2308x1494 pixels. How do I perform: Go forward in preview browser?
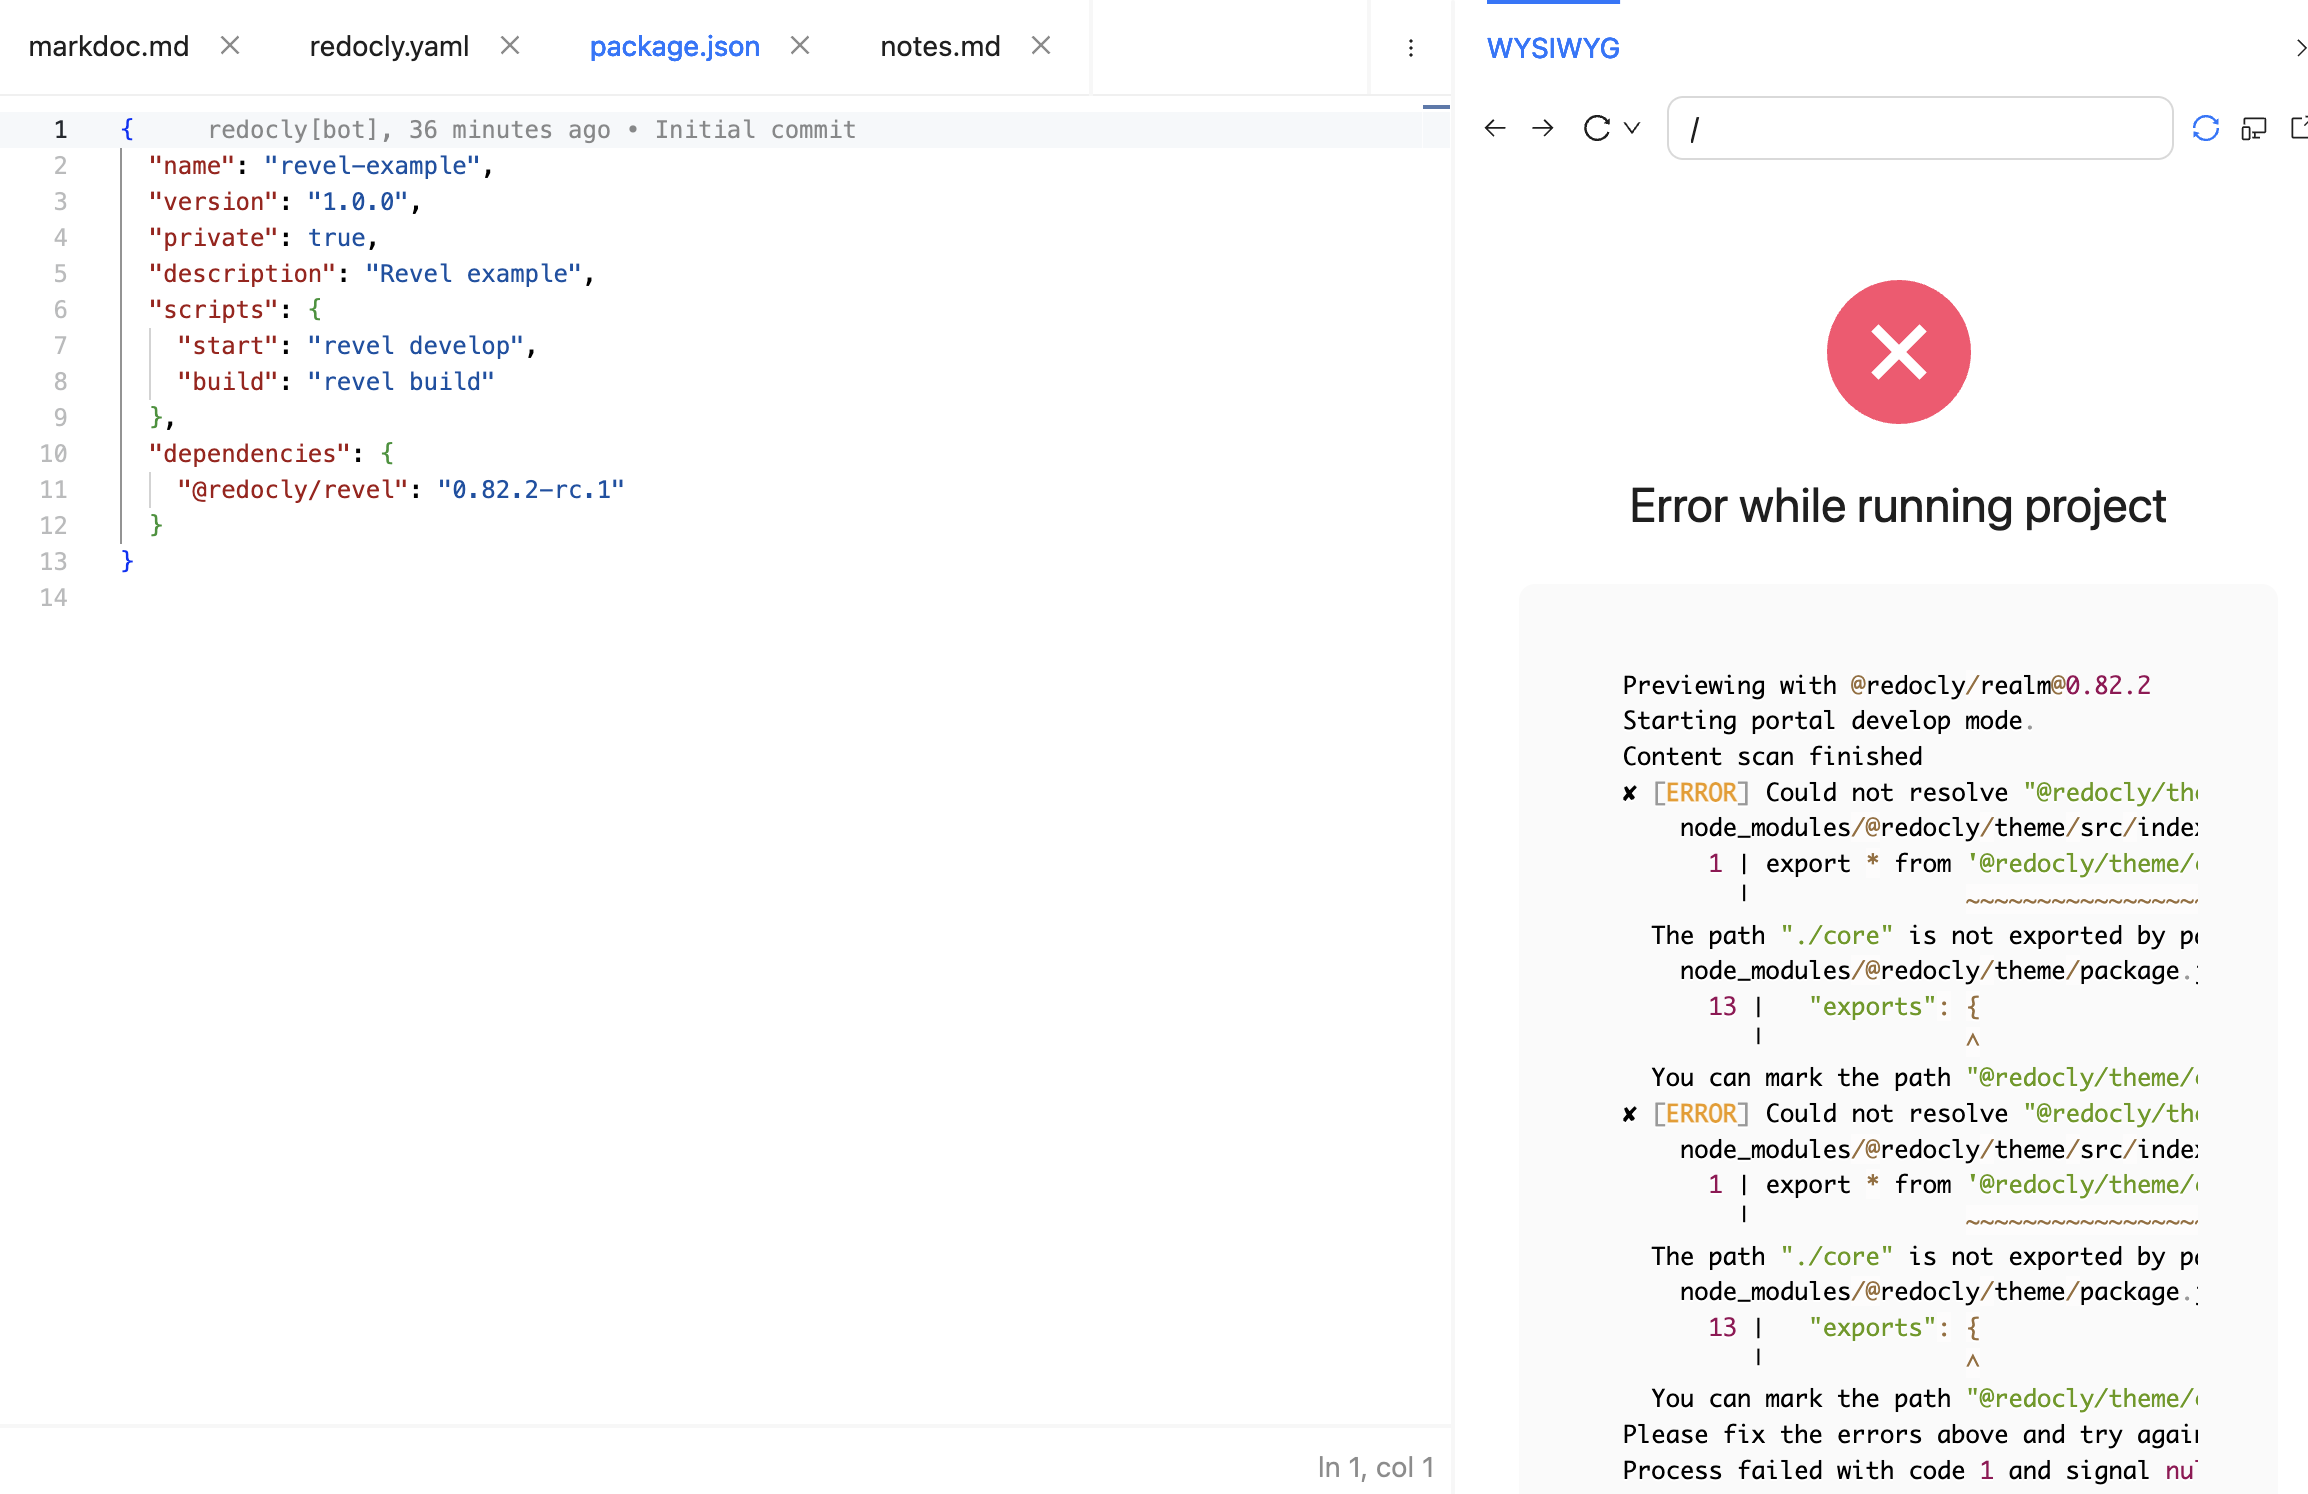(x=1543, y=128)
